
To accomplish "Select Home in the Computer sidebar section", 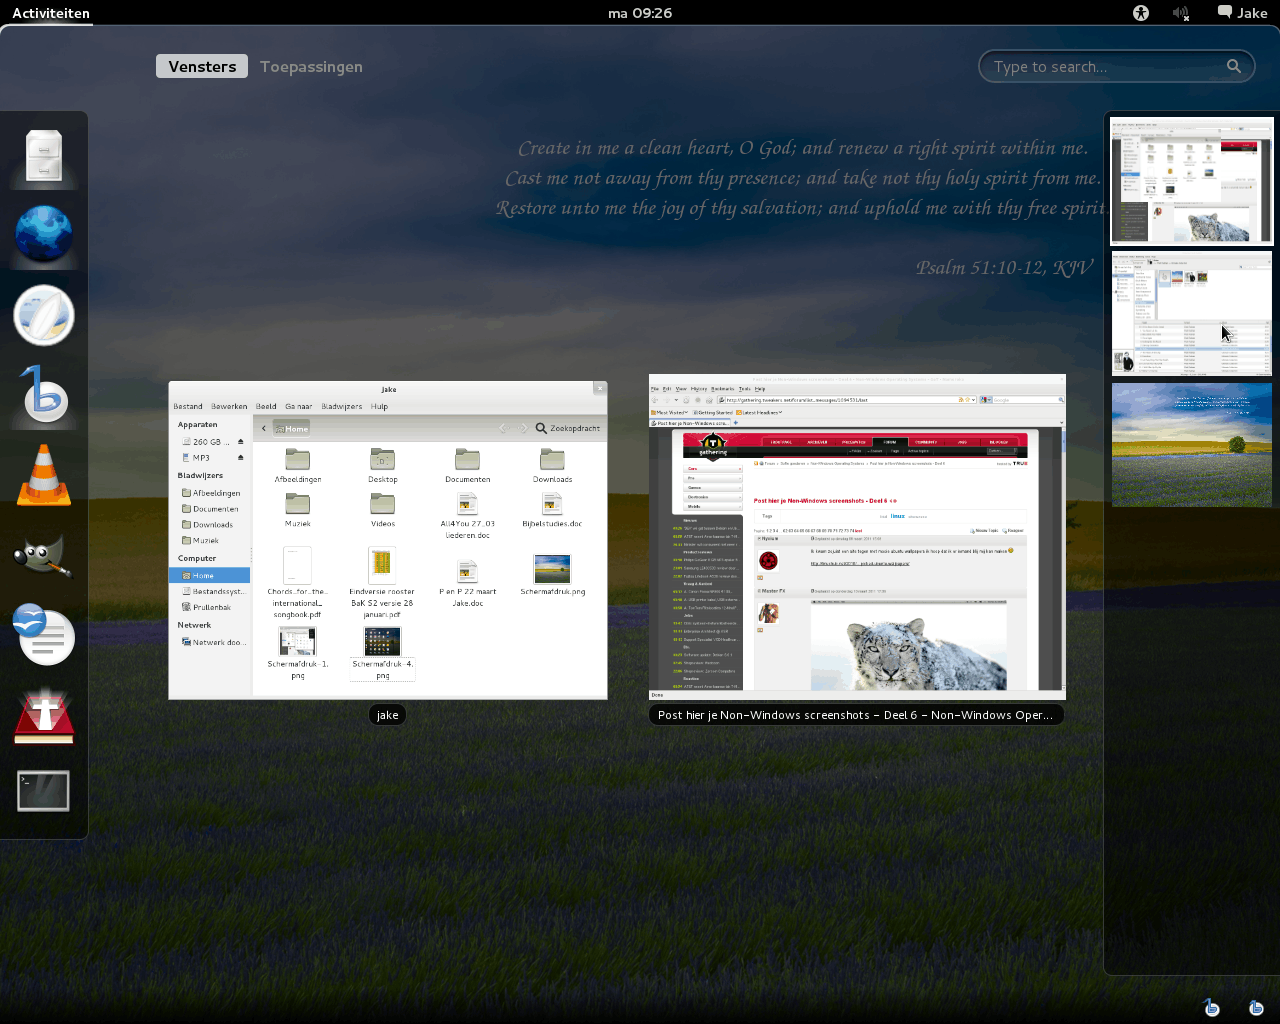I will (x=210, y=576).
